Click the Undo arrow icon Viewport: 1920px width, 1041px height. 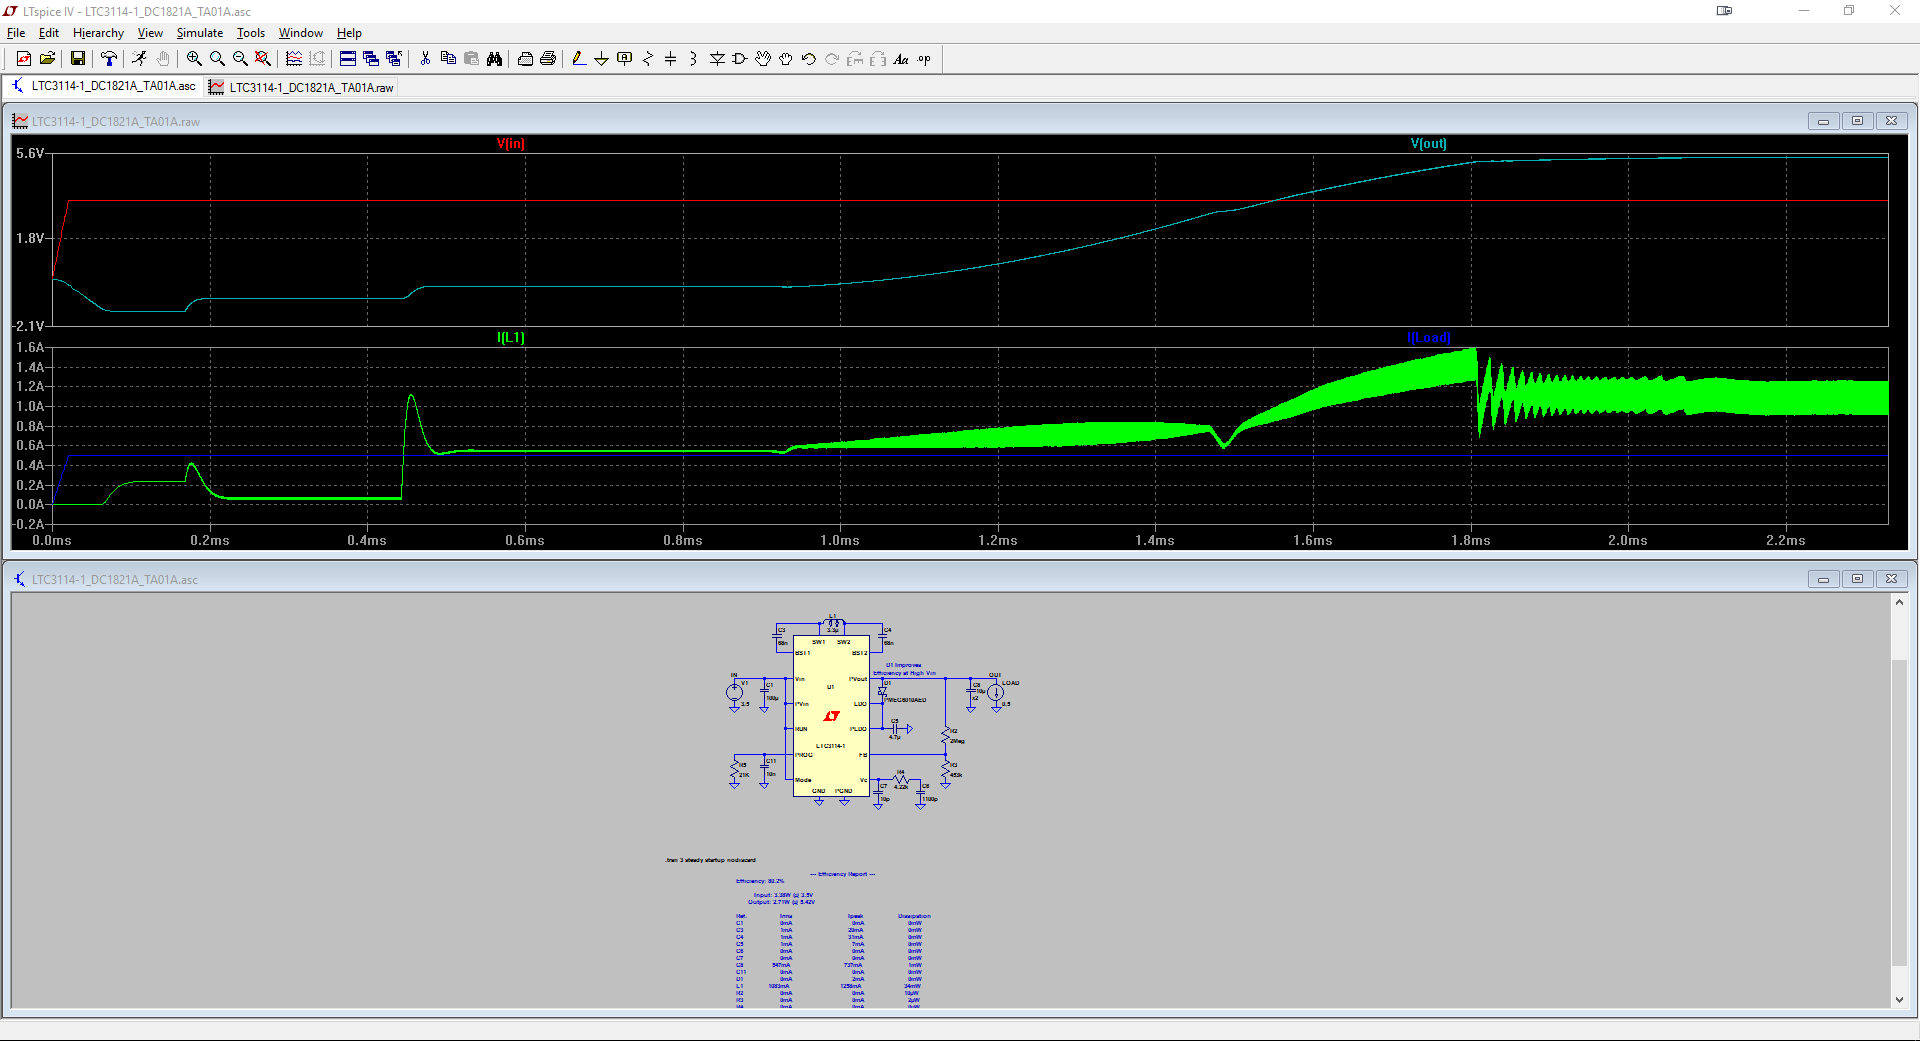pos(809,59)
